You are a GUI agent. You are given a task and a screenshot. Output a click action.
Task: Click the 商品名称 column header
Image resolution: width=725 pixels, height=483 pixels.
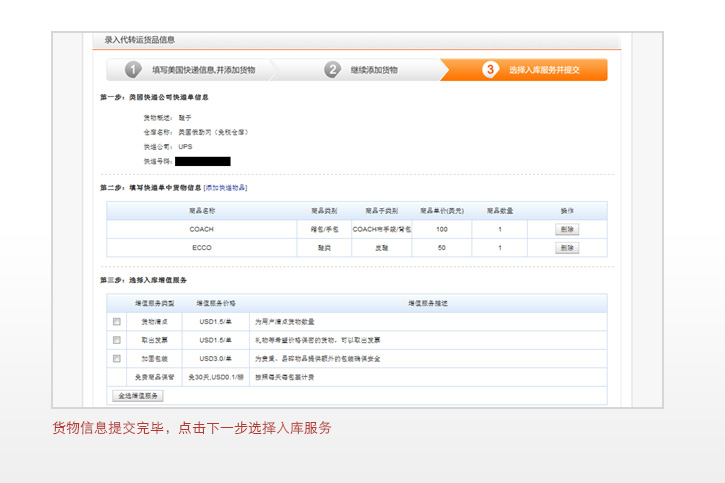(202, 211)
